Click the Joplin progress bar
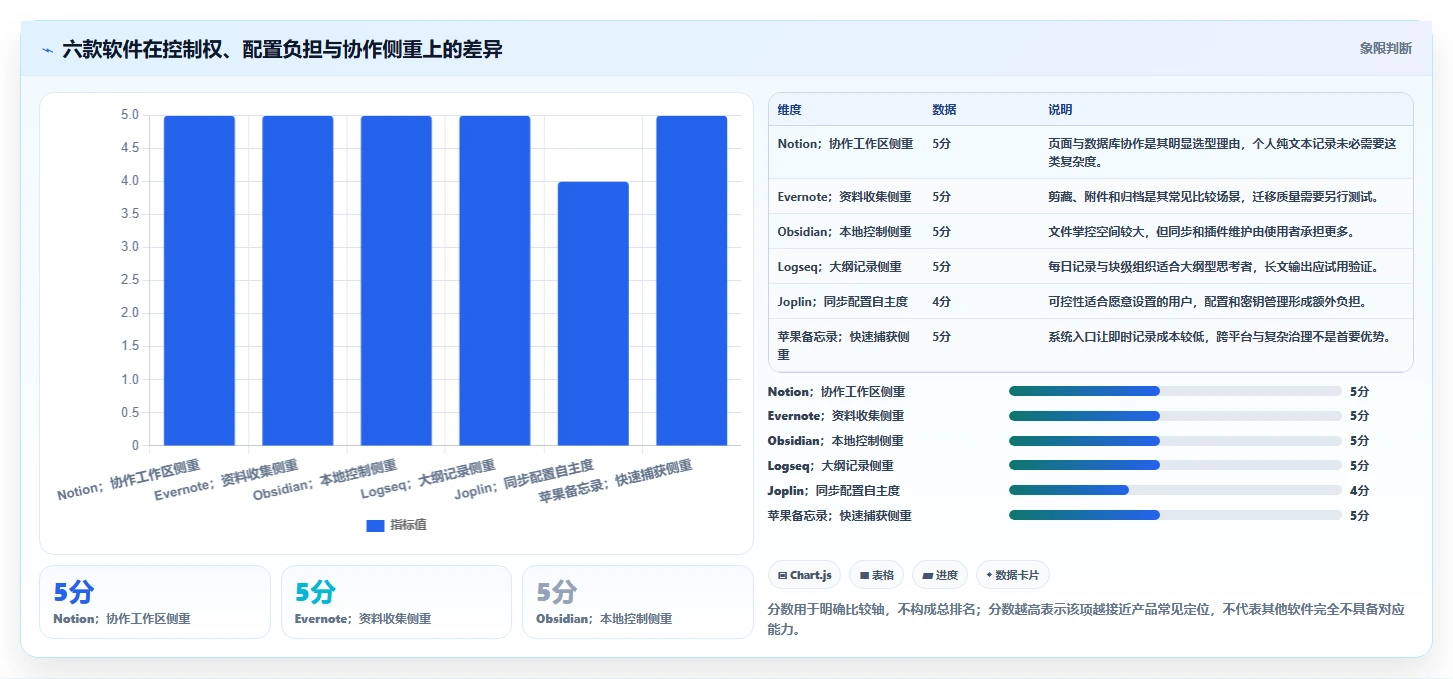Image resolution: width=1453 pixels, height=679 pixels. (x=1175, y=490)
